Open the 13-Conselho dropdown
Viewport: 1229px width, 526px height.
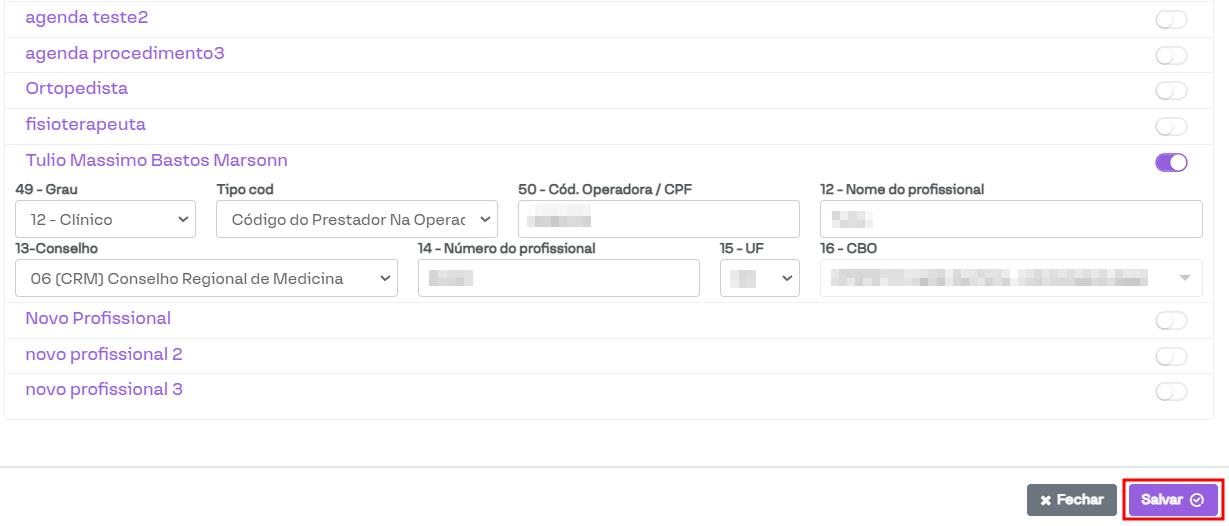click(206, 279)
